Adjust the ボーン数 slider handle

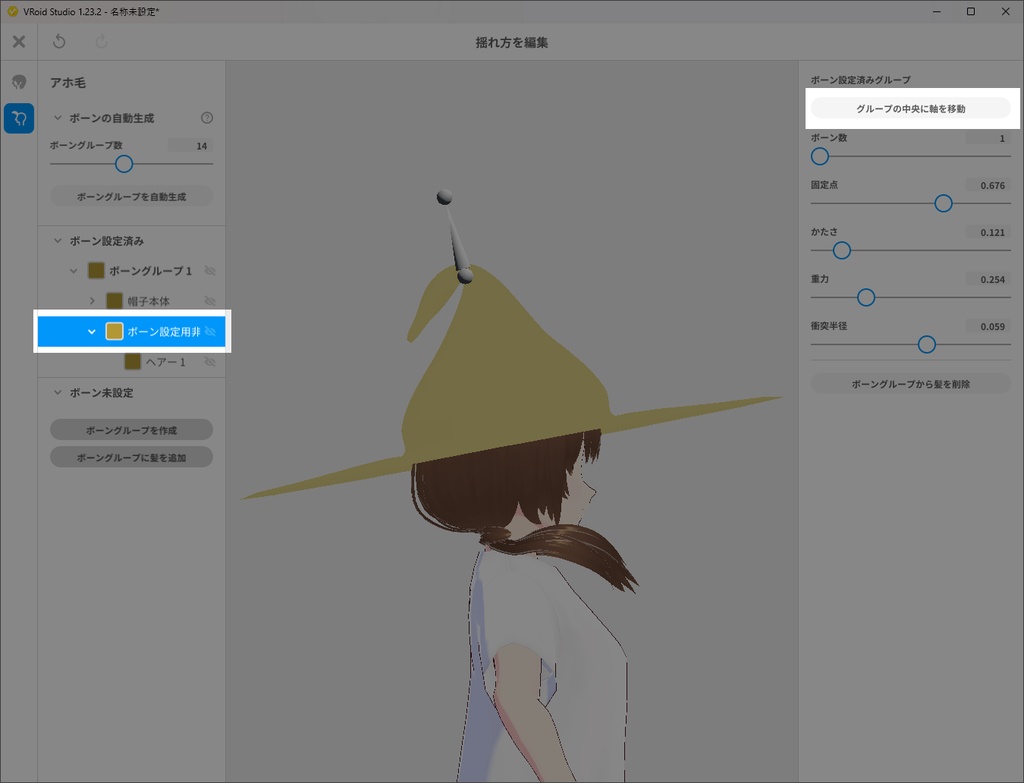point(820,156)
